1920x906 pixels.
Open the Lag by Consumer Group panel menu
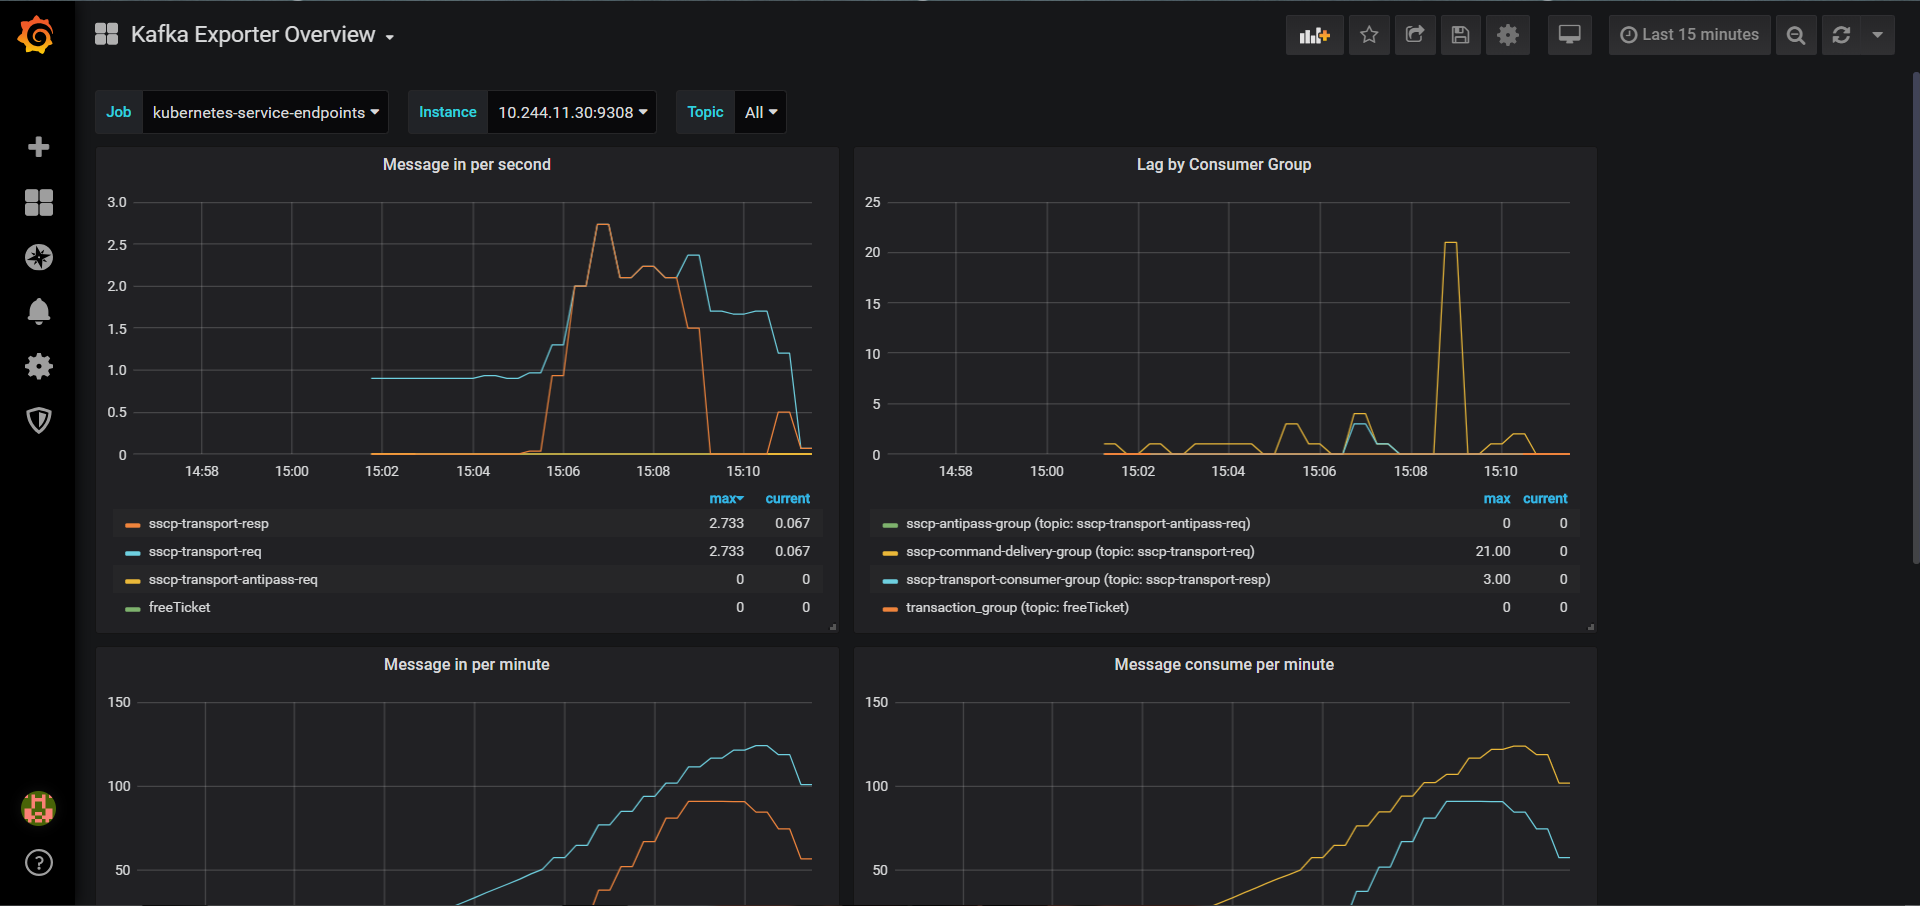[1224, 165]
